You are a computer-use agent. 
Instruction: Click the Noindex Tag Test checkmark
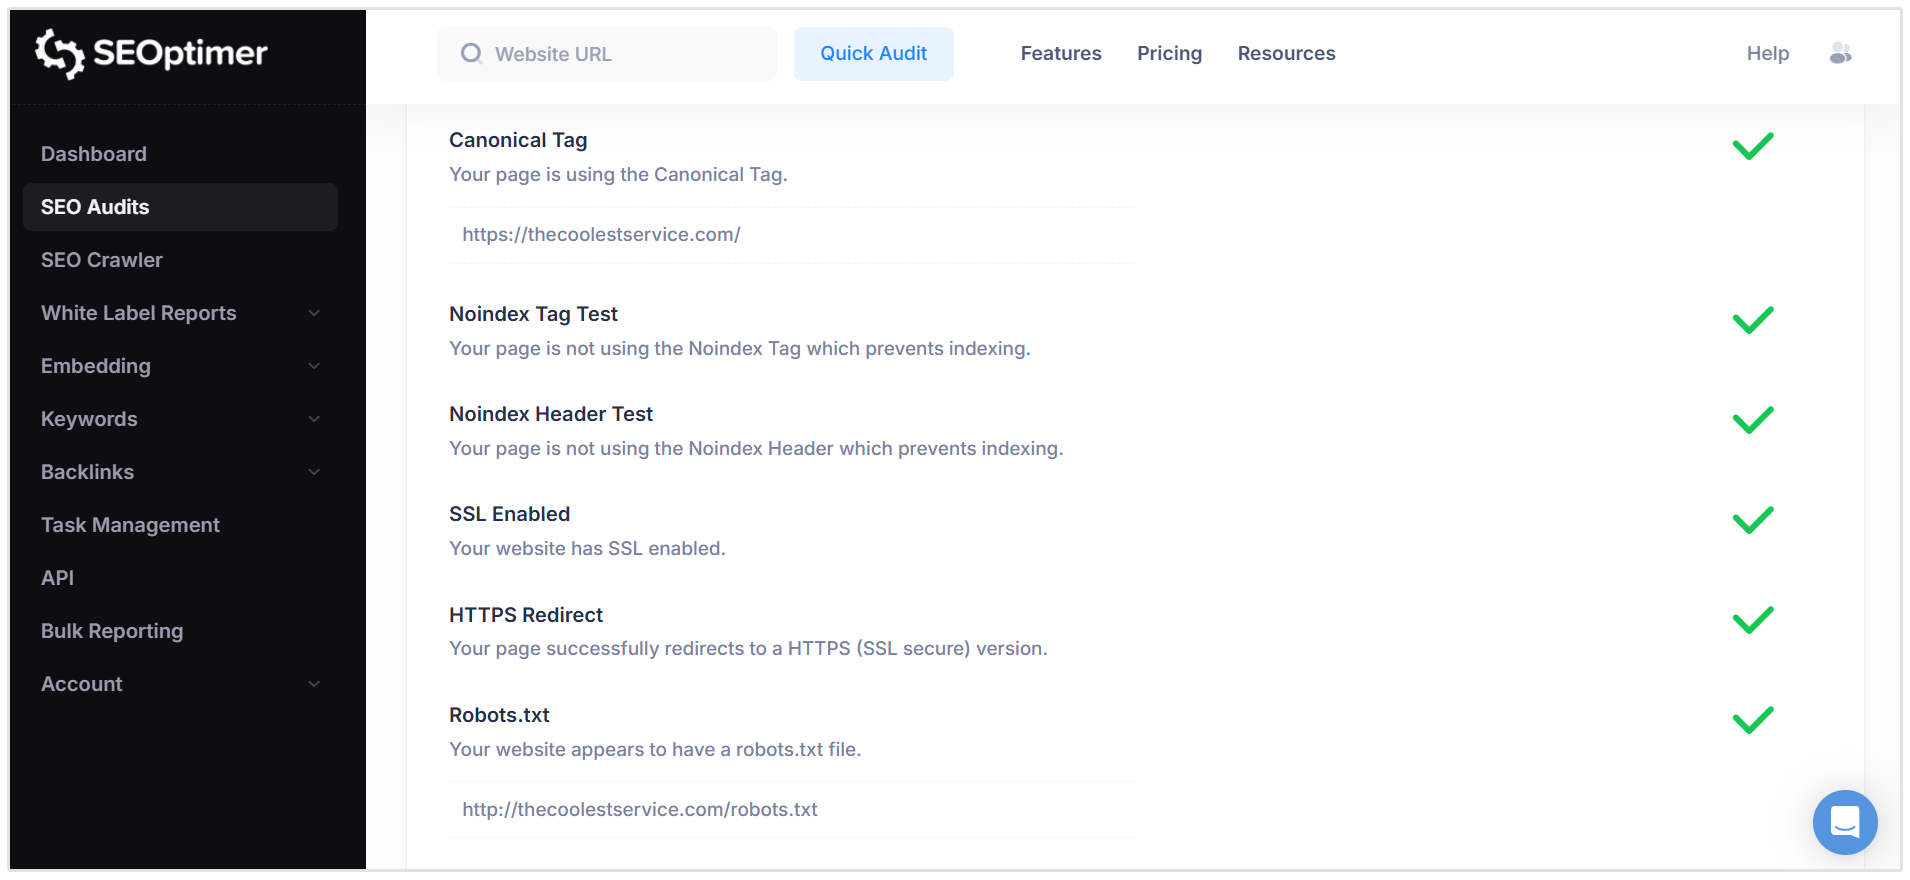tap(1753, 320)
